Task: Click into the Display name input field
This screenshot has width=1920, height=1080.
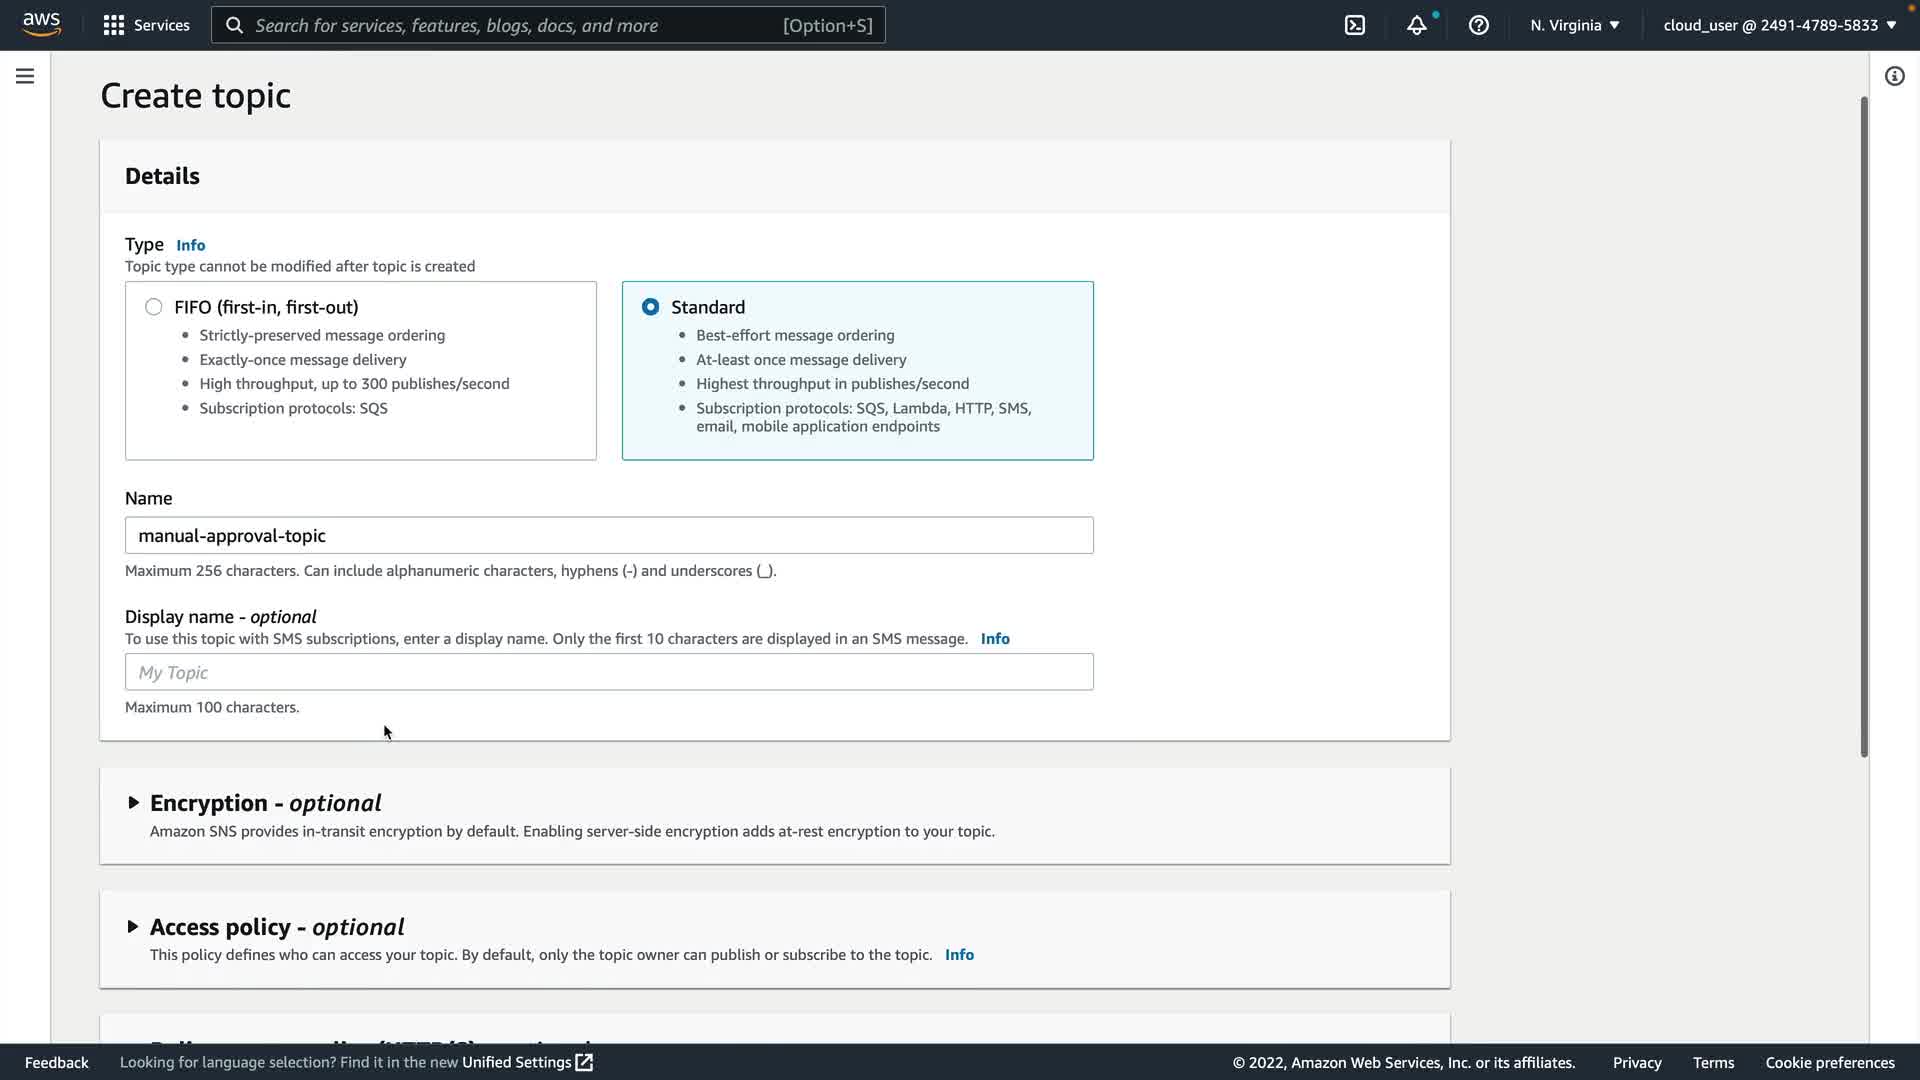Action: pyautogui.click(x=608, y=672)
